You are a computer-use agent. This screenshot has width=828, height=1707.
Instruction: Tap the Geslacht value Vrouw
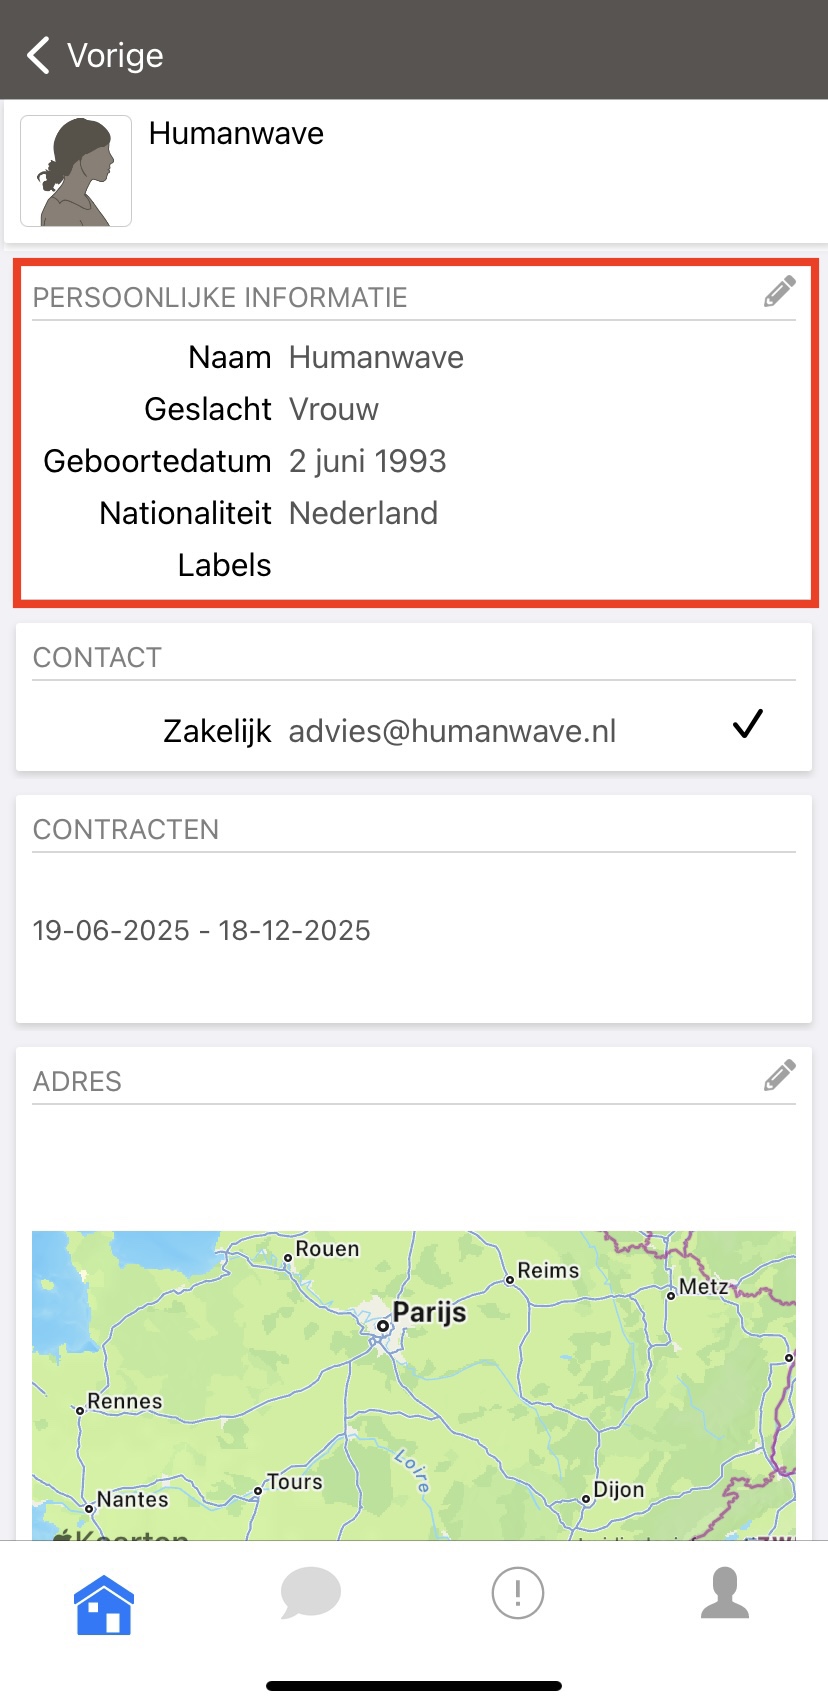click(334, 409)
